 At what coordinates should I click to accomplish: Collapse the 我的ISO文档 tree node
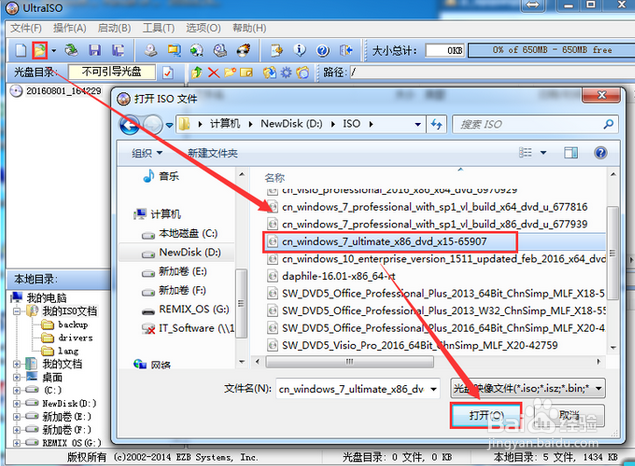[17, 311]
